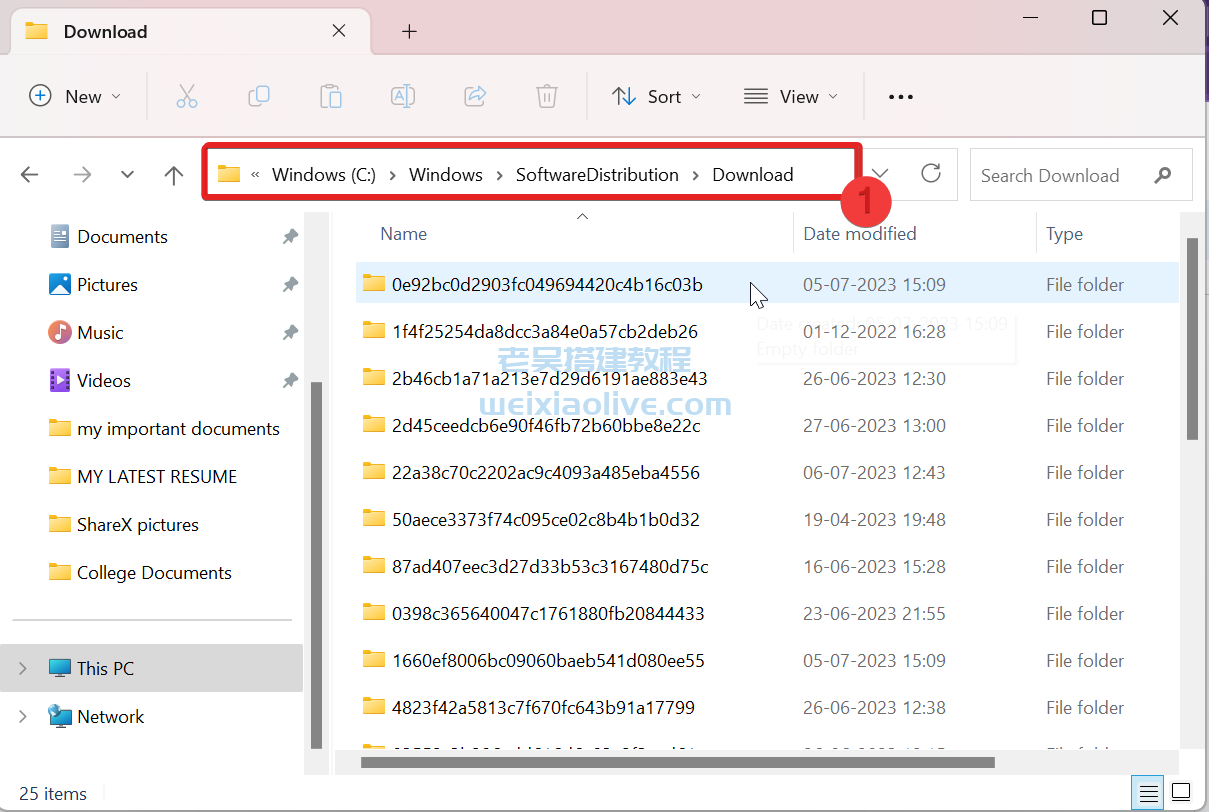Open the Sort dropdown
This screenshot has width=1209, height=812.
(x=656, y=96)
